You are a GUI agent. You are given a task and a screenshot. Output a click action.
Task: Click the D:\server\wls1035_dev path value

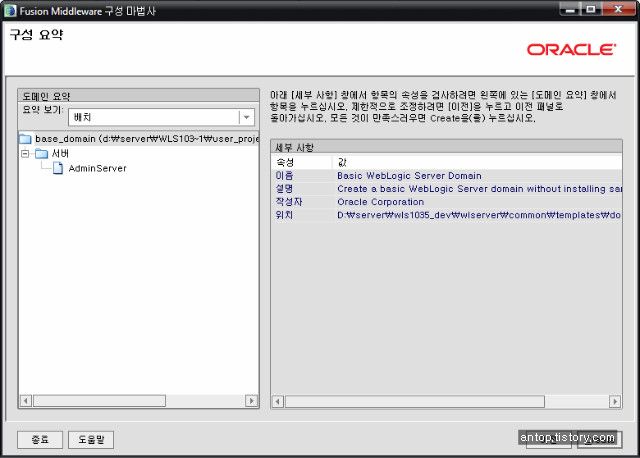pos(479,215)
